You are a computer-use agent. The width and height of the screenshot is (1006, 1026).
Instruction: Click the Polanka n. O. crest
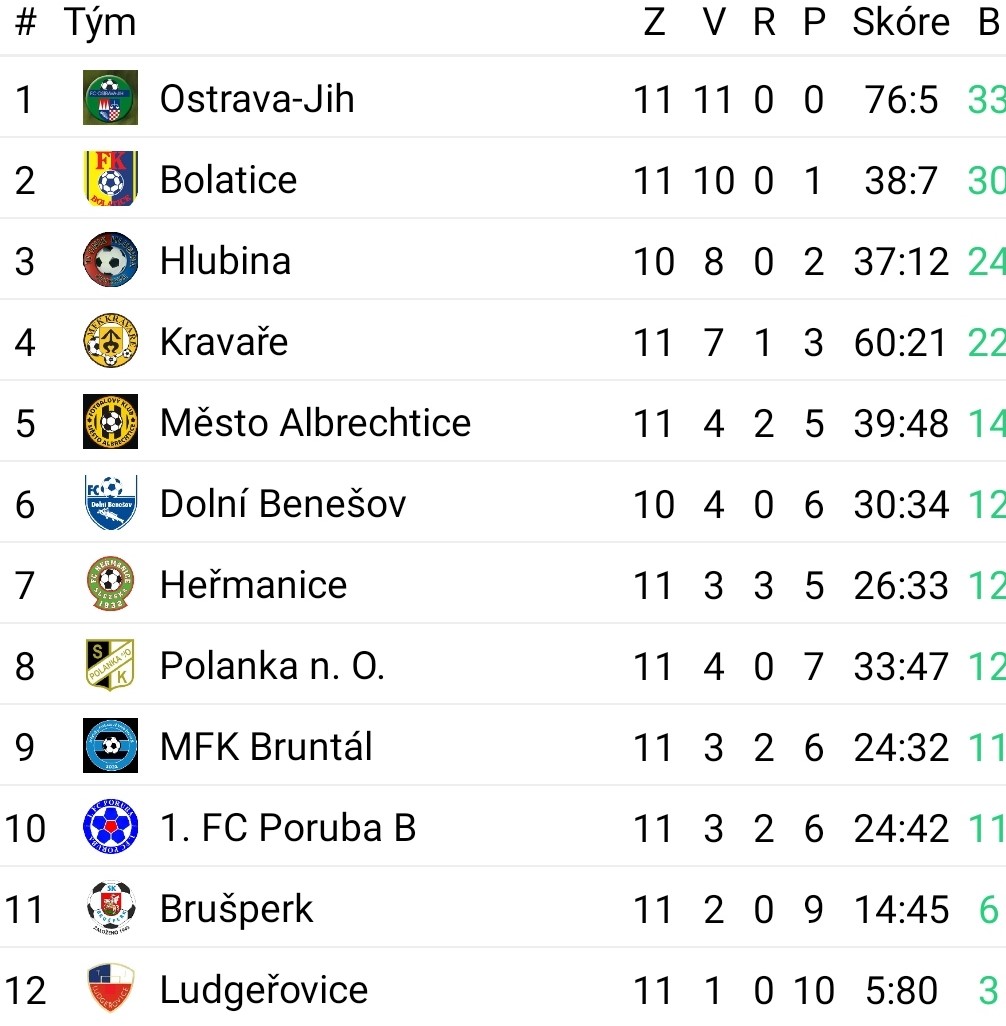tap(110, 665)
